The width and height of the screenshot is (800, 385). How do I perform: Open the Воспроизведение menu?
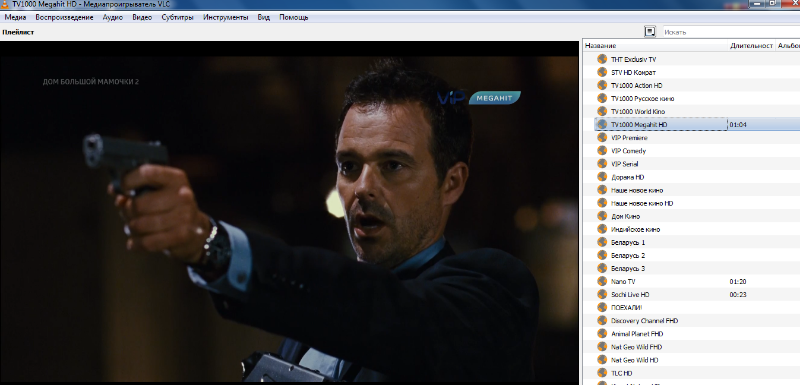tap(64, 17)
